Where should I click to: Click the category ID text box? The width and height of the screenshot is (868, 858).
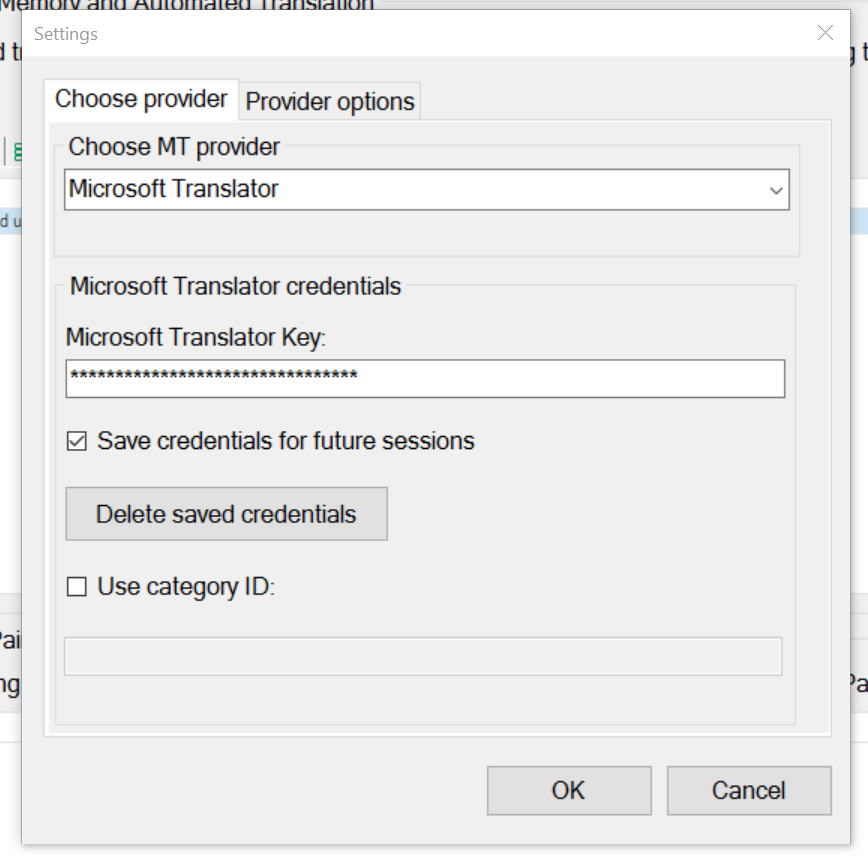(423, 657)
